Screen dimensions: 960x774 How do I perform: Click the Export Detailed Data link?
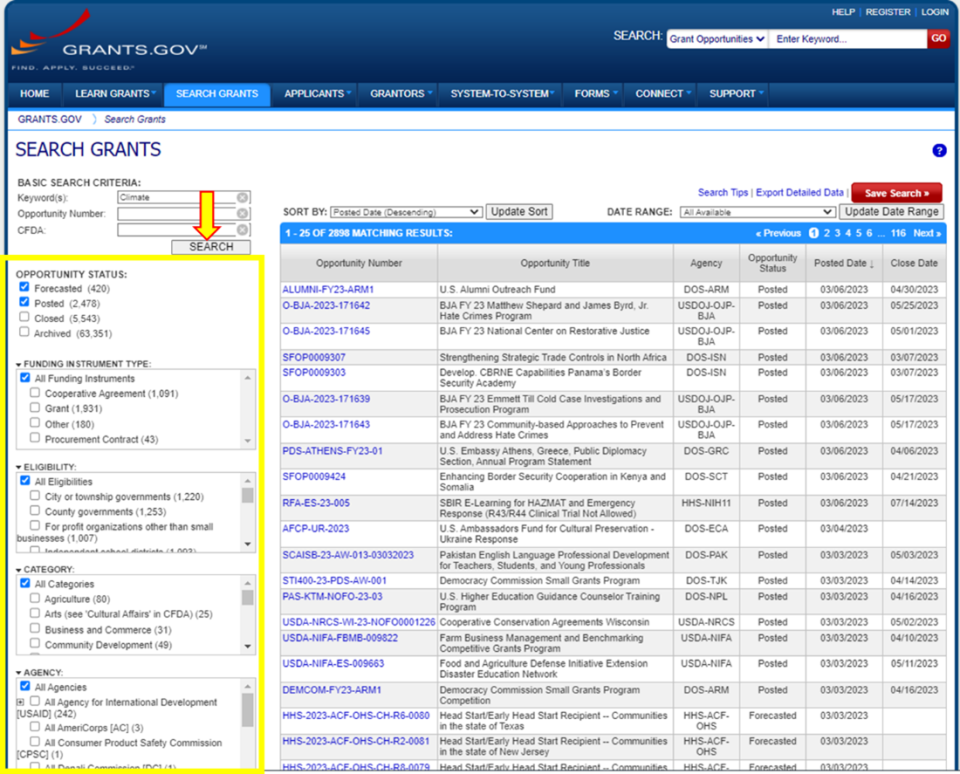click(x=800, y=192)
